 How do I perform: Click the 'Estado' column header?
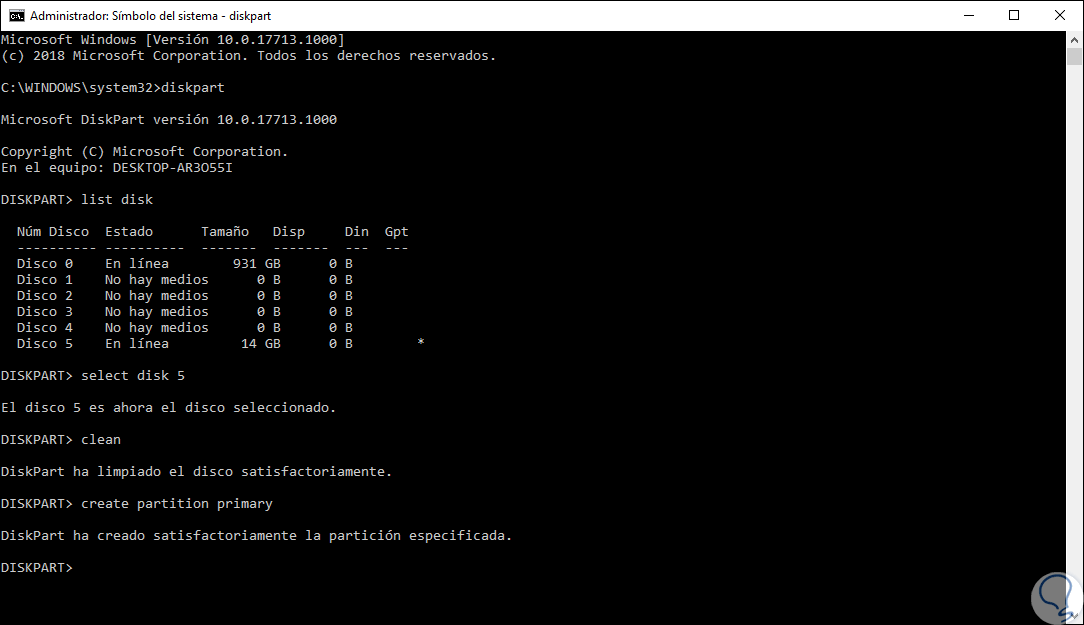[129, 232]
